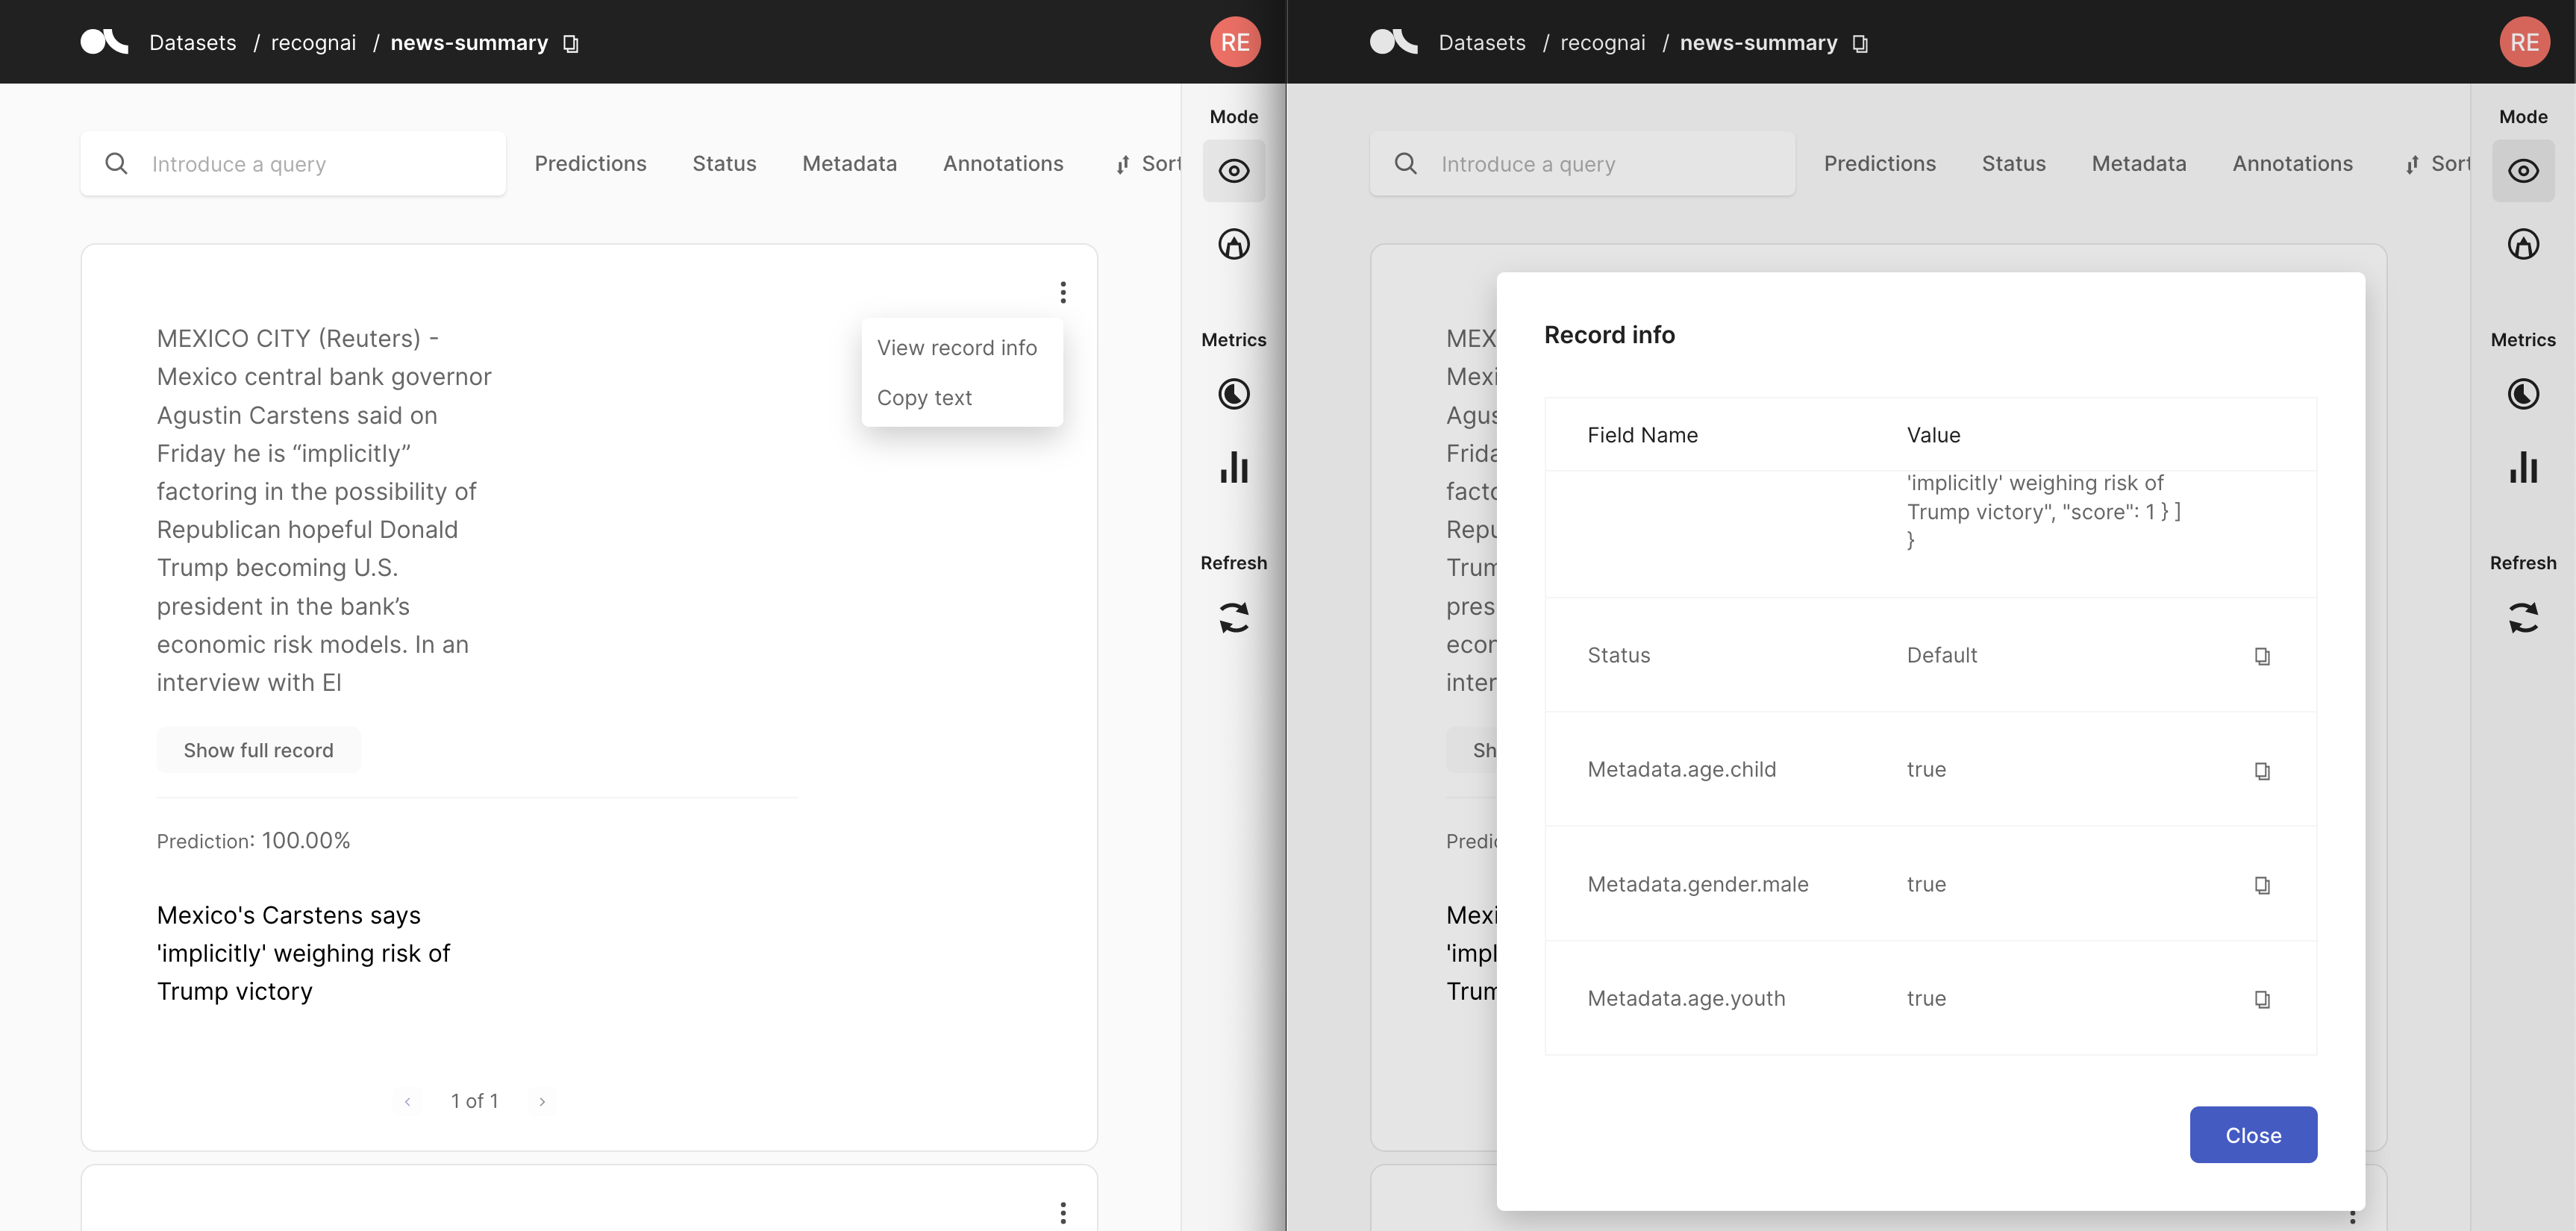The height and width of the screenshot is (1231, 2576).
Task: Open Annotations filter in left window
Action: coord(1003,163)
